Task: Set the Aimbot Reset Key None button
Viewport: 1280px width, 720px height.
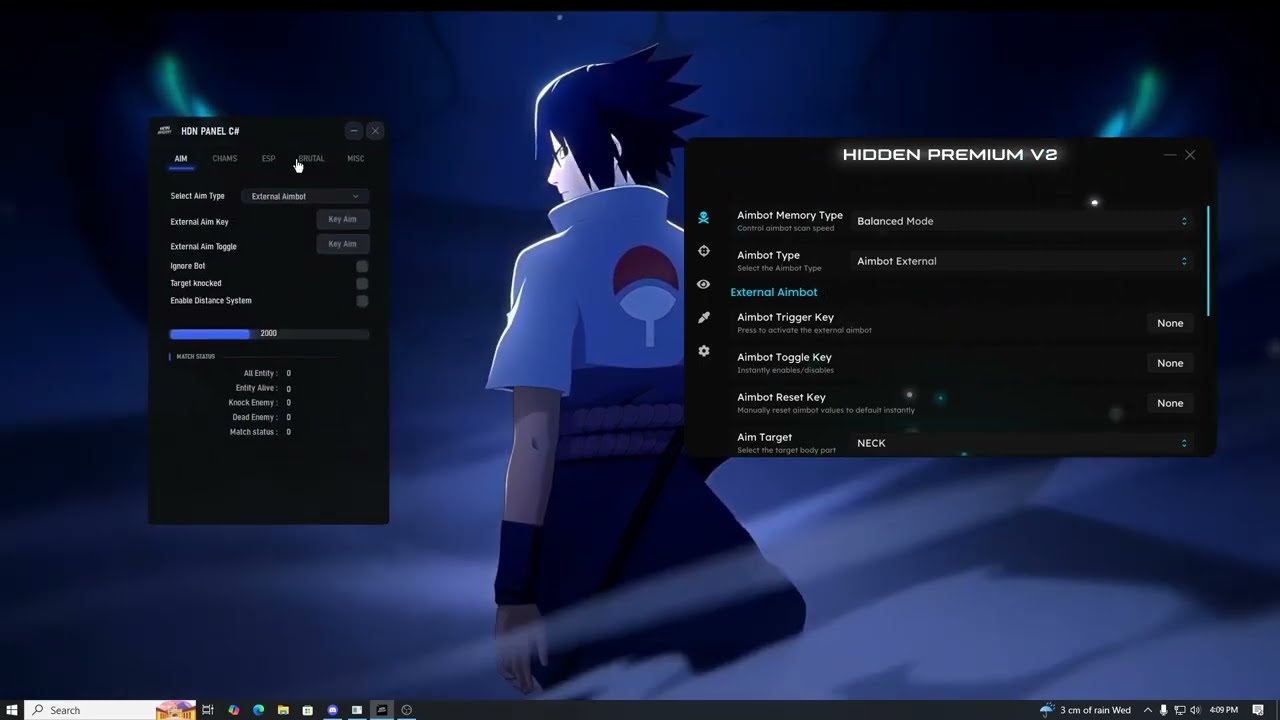Action: tap(1170, 403)
